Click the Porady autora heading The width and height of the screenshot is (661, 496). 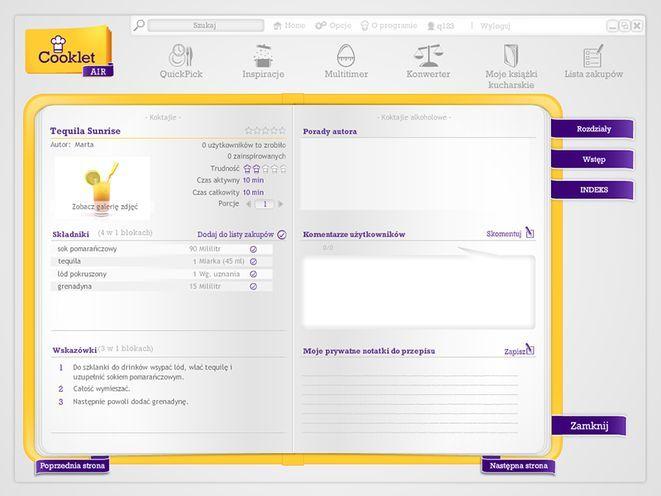click(x=330, y=131)
